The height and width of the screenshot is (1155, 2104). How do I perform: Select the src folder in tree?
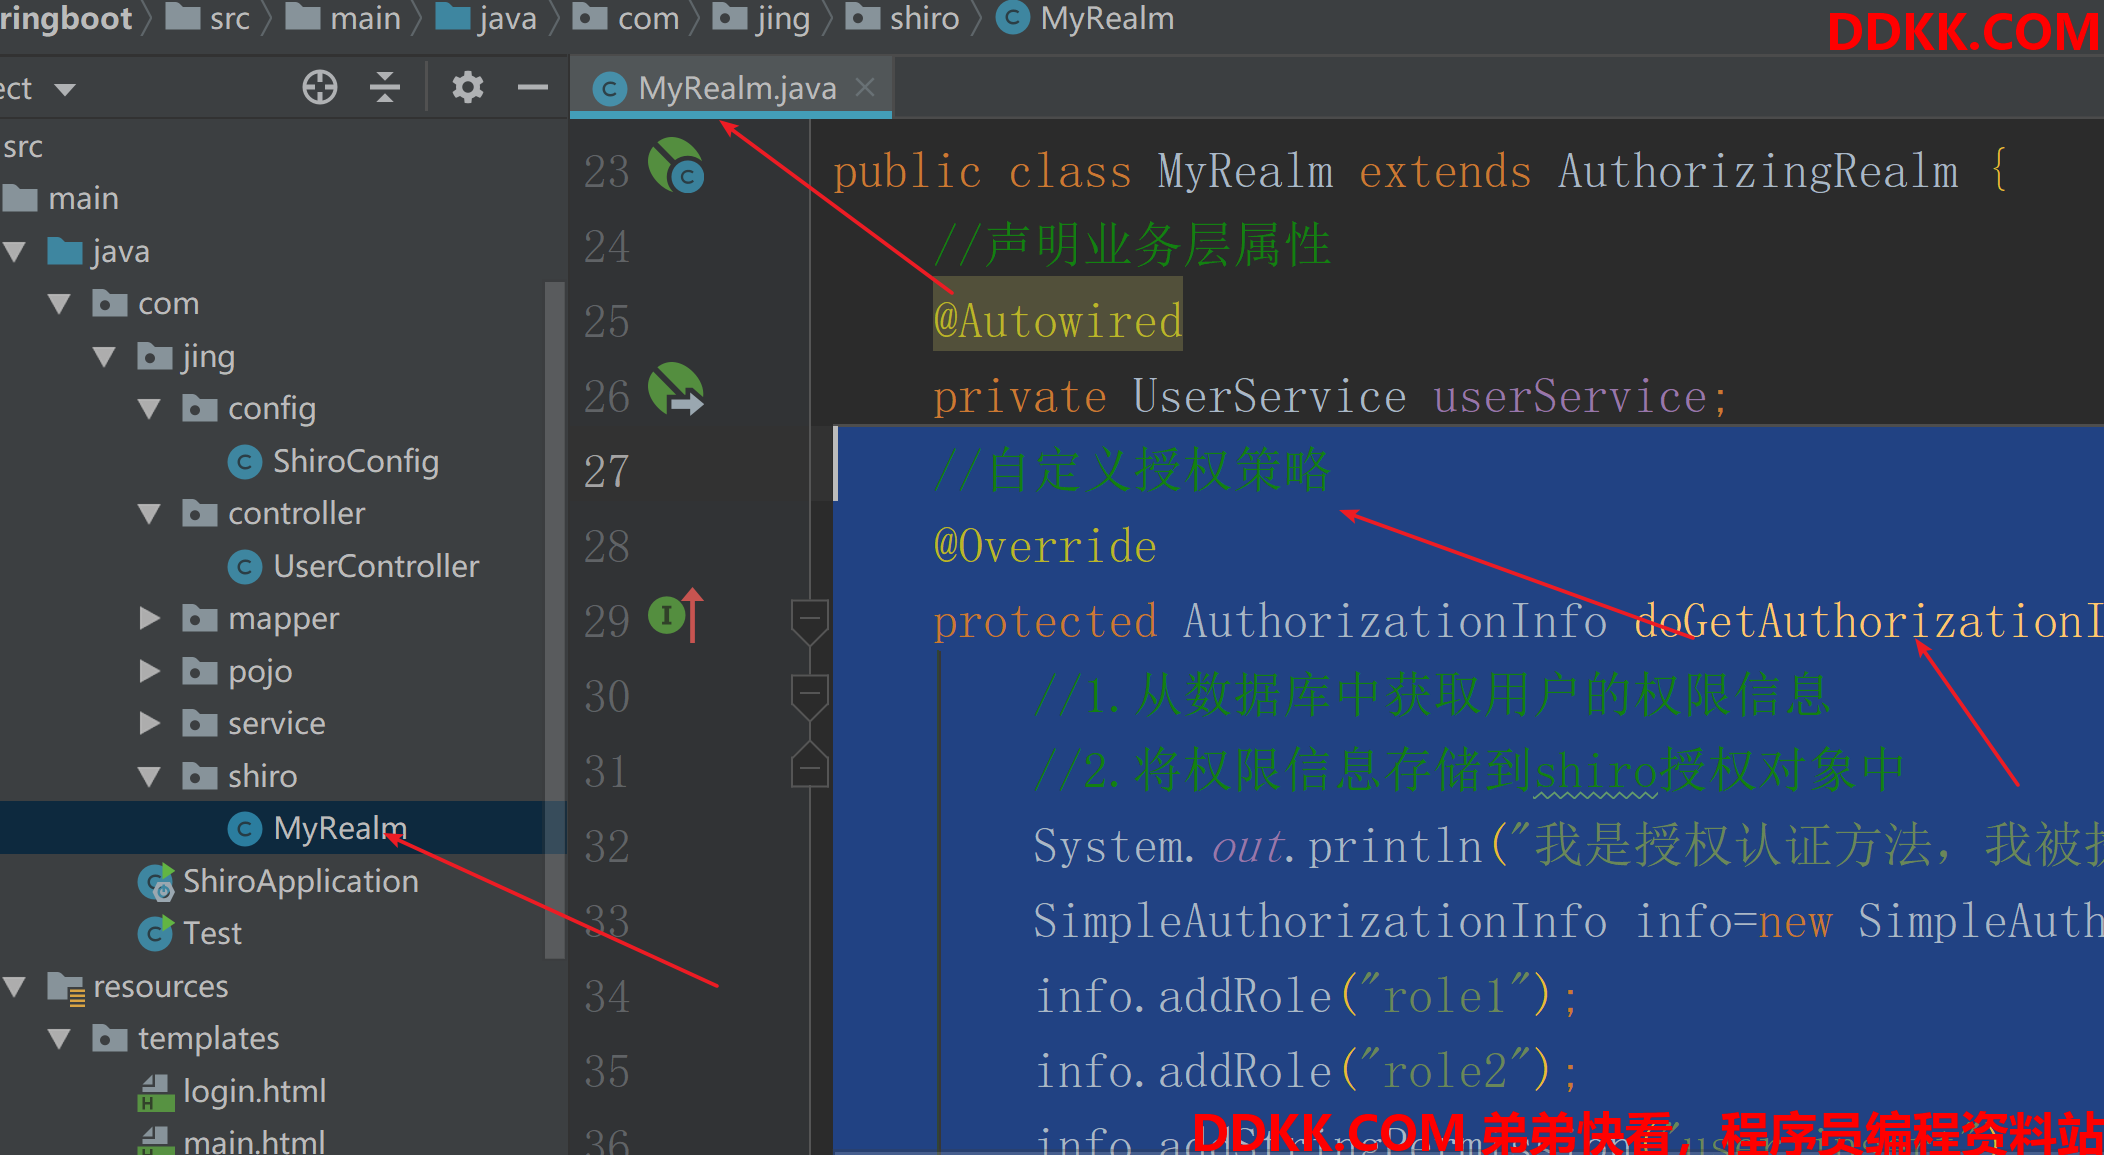point(22,146)
